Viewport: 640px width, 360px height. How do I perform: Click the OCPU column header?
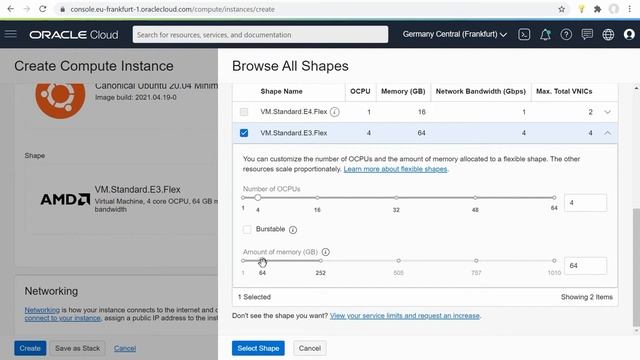point(360,91)
